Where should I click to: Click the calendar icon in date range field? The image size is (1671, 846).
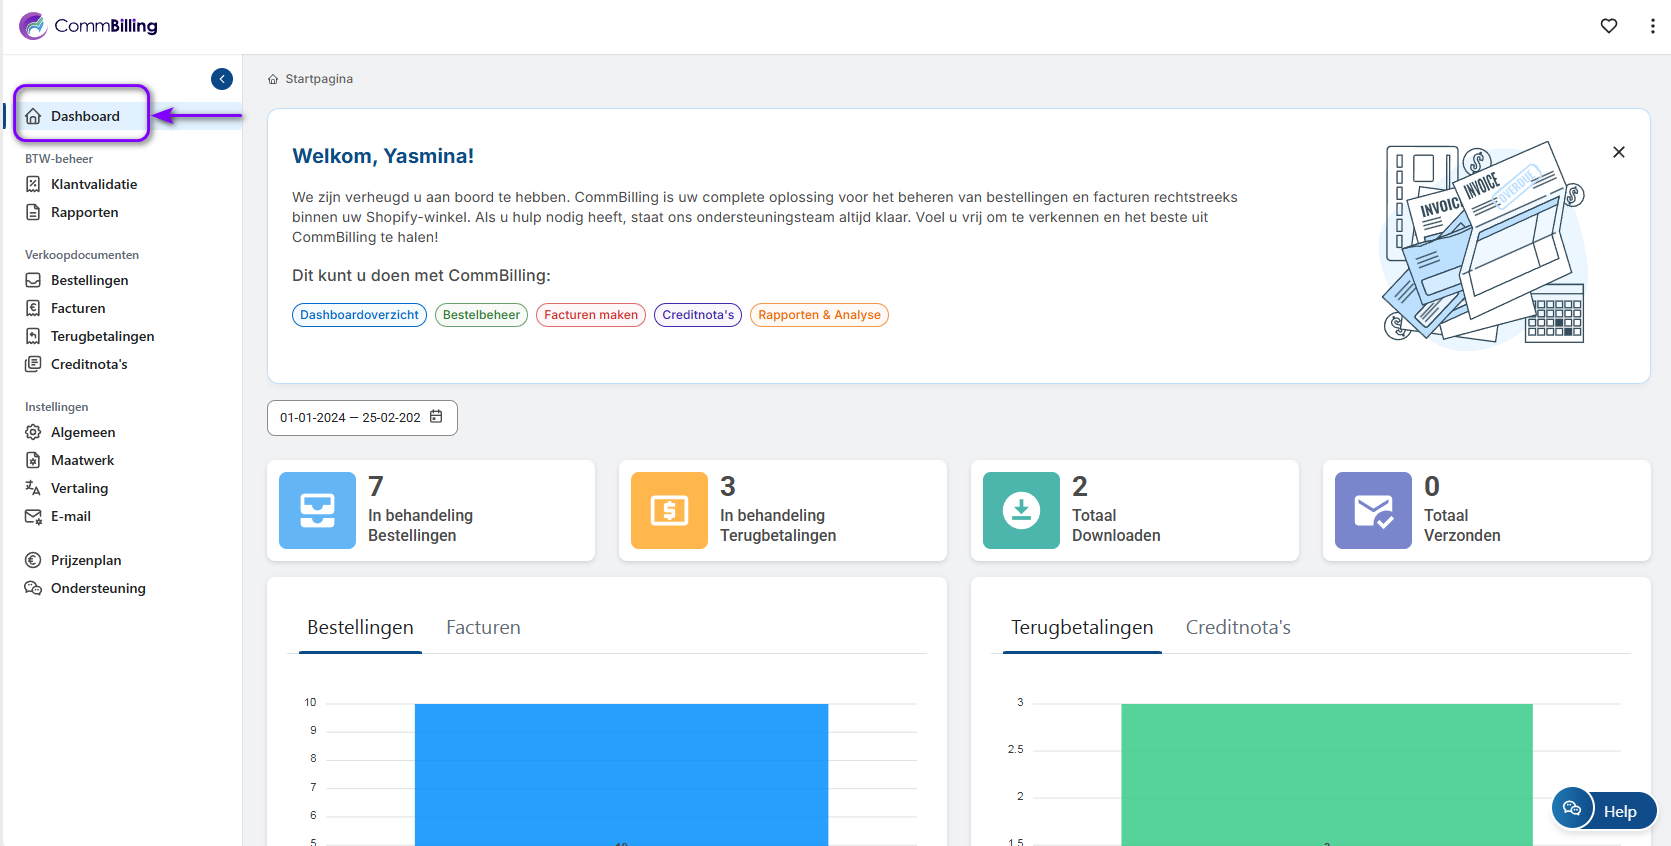[x=436, y=417]
